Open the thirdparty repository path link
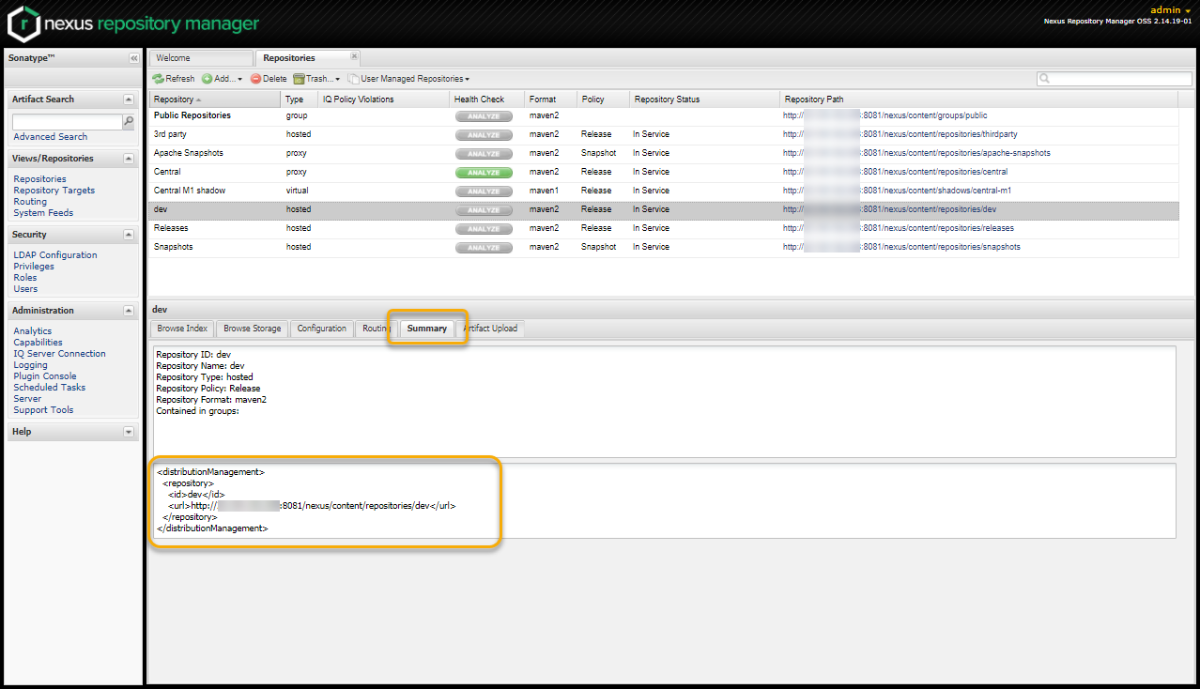1200x689 pixels. coord(901,134)
